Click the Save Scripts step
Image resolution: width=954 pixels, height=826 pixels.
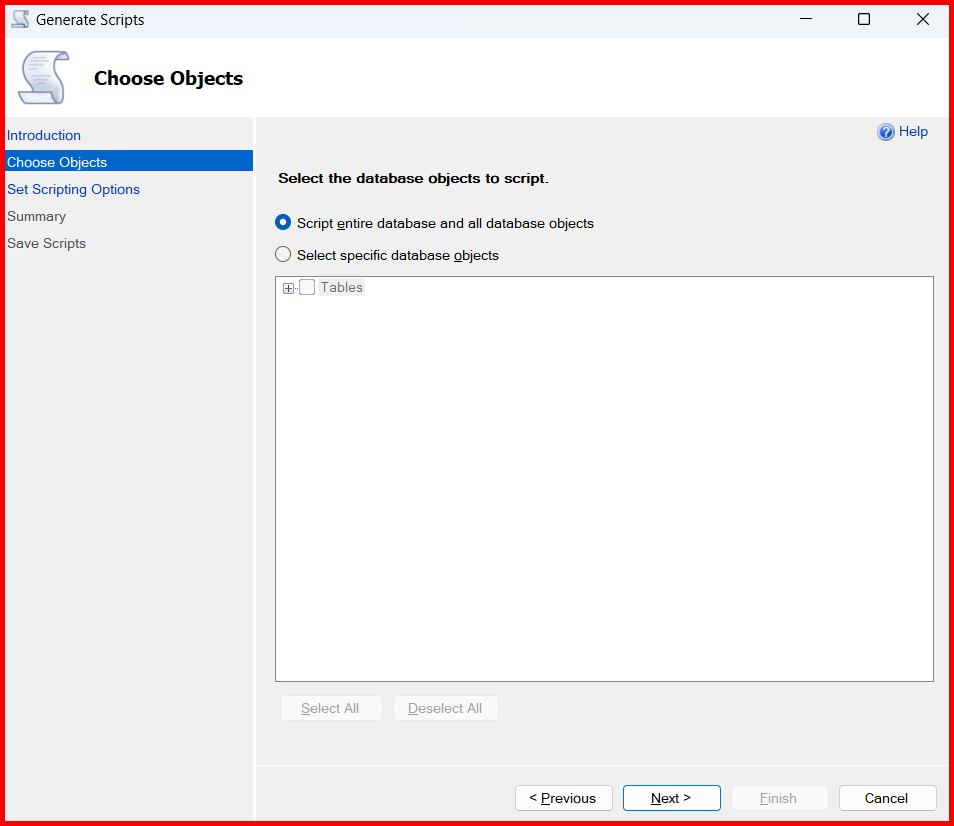point(46,243)
